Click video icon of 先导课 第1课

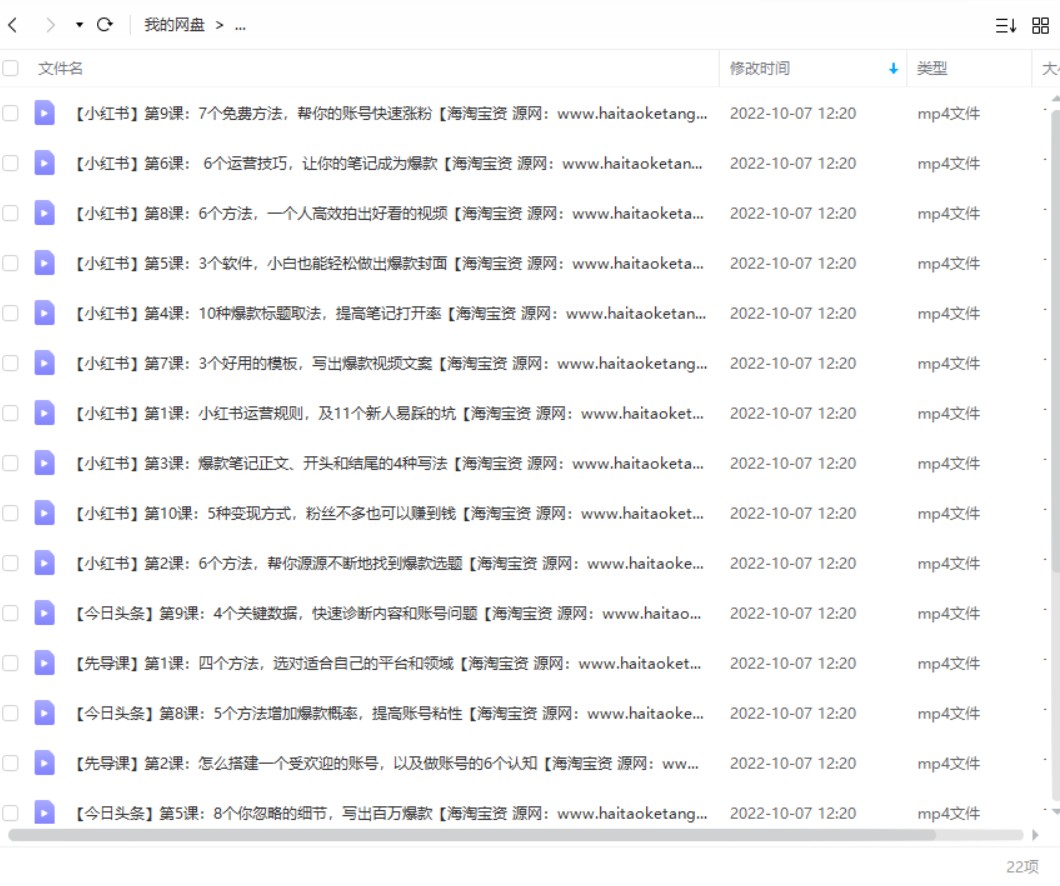click(45, 663)
